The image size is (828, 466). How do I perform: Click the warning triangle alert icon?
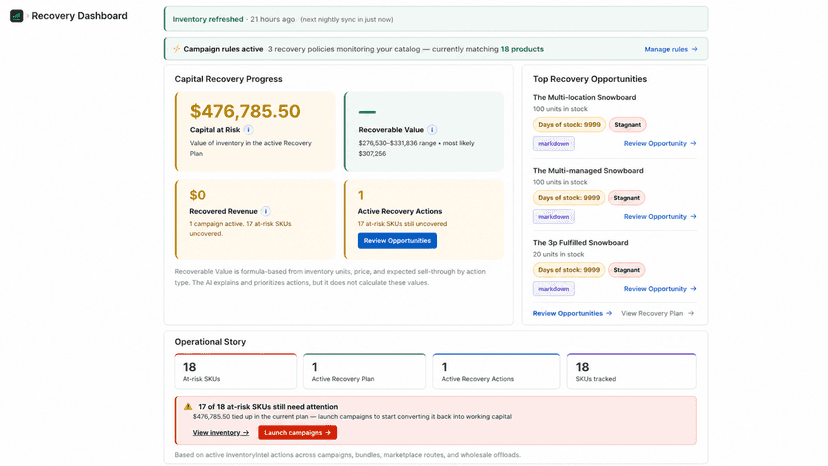pyautogui.click(x=188, y=406)
